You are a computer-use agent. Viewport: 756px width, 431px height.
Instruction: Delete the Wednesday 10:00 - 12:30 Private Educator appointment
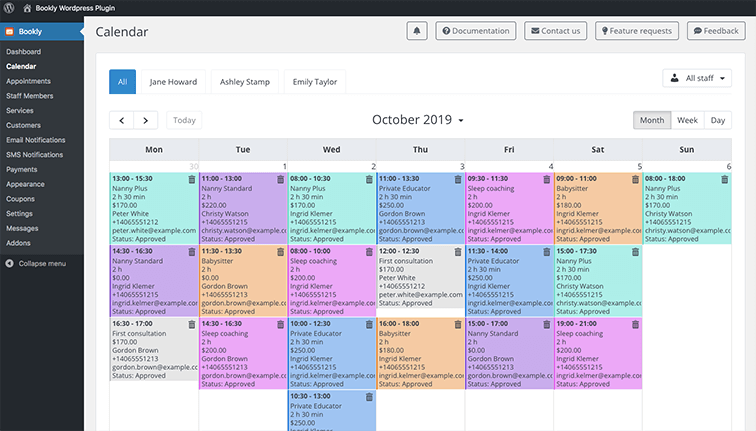pyautogui.click(x=369, y=324)
